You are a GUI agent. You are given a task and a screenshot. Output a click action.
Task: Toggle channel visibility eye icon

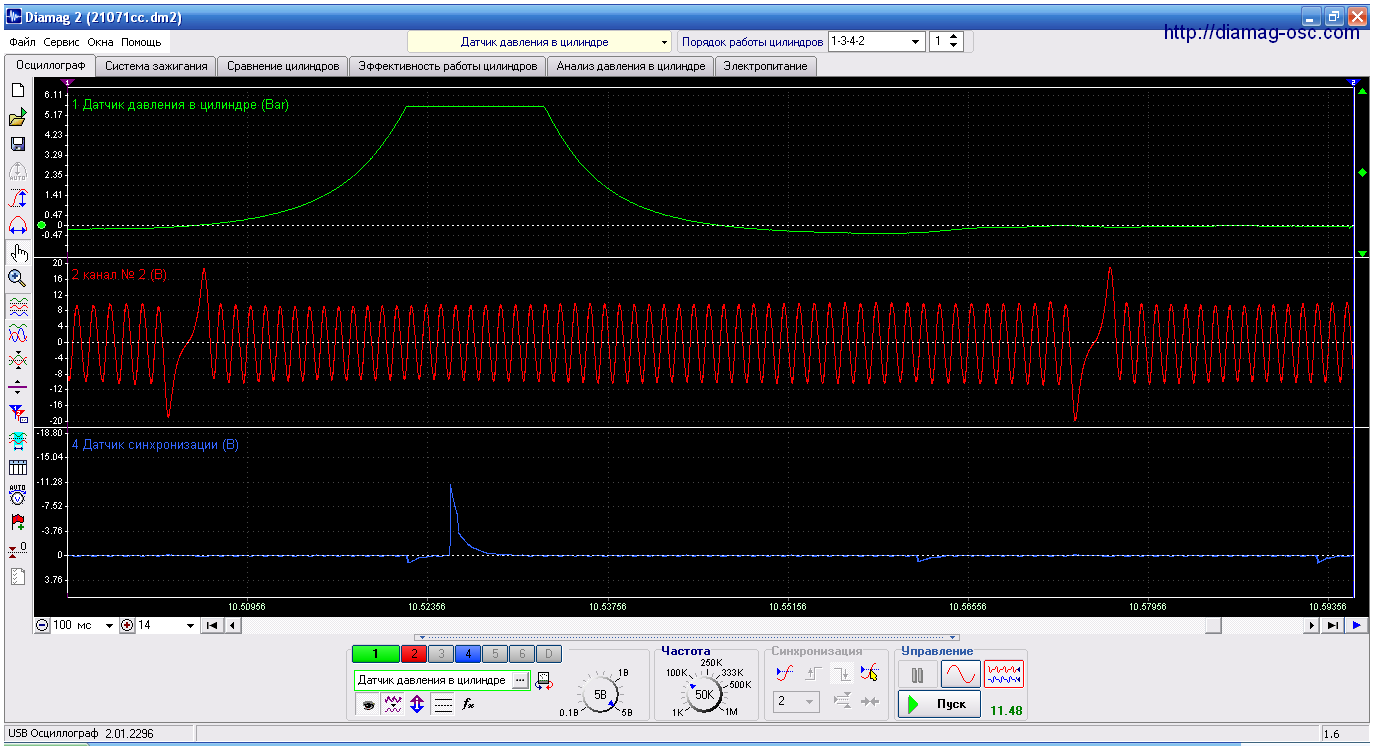(x=368, y=704)
